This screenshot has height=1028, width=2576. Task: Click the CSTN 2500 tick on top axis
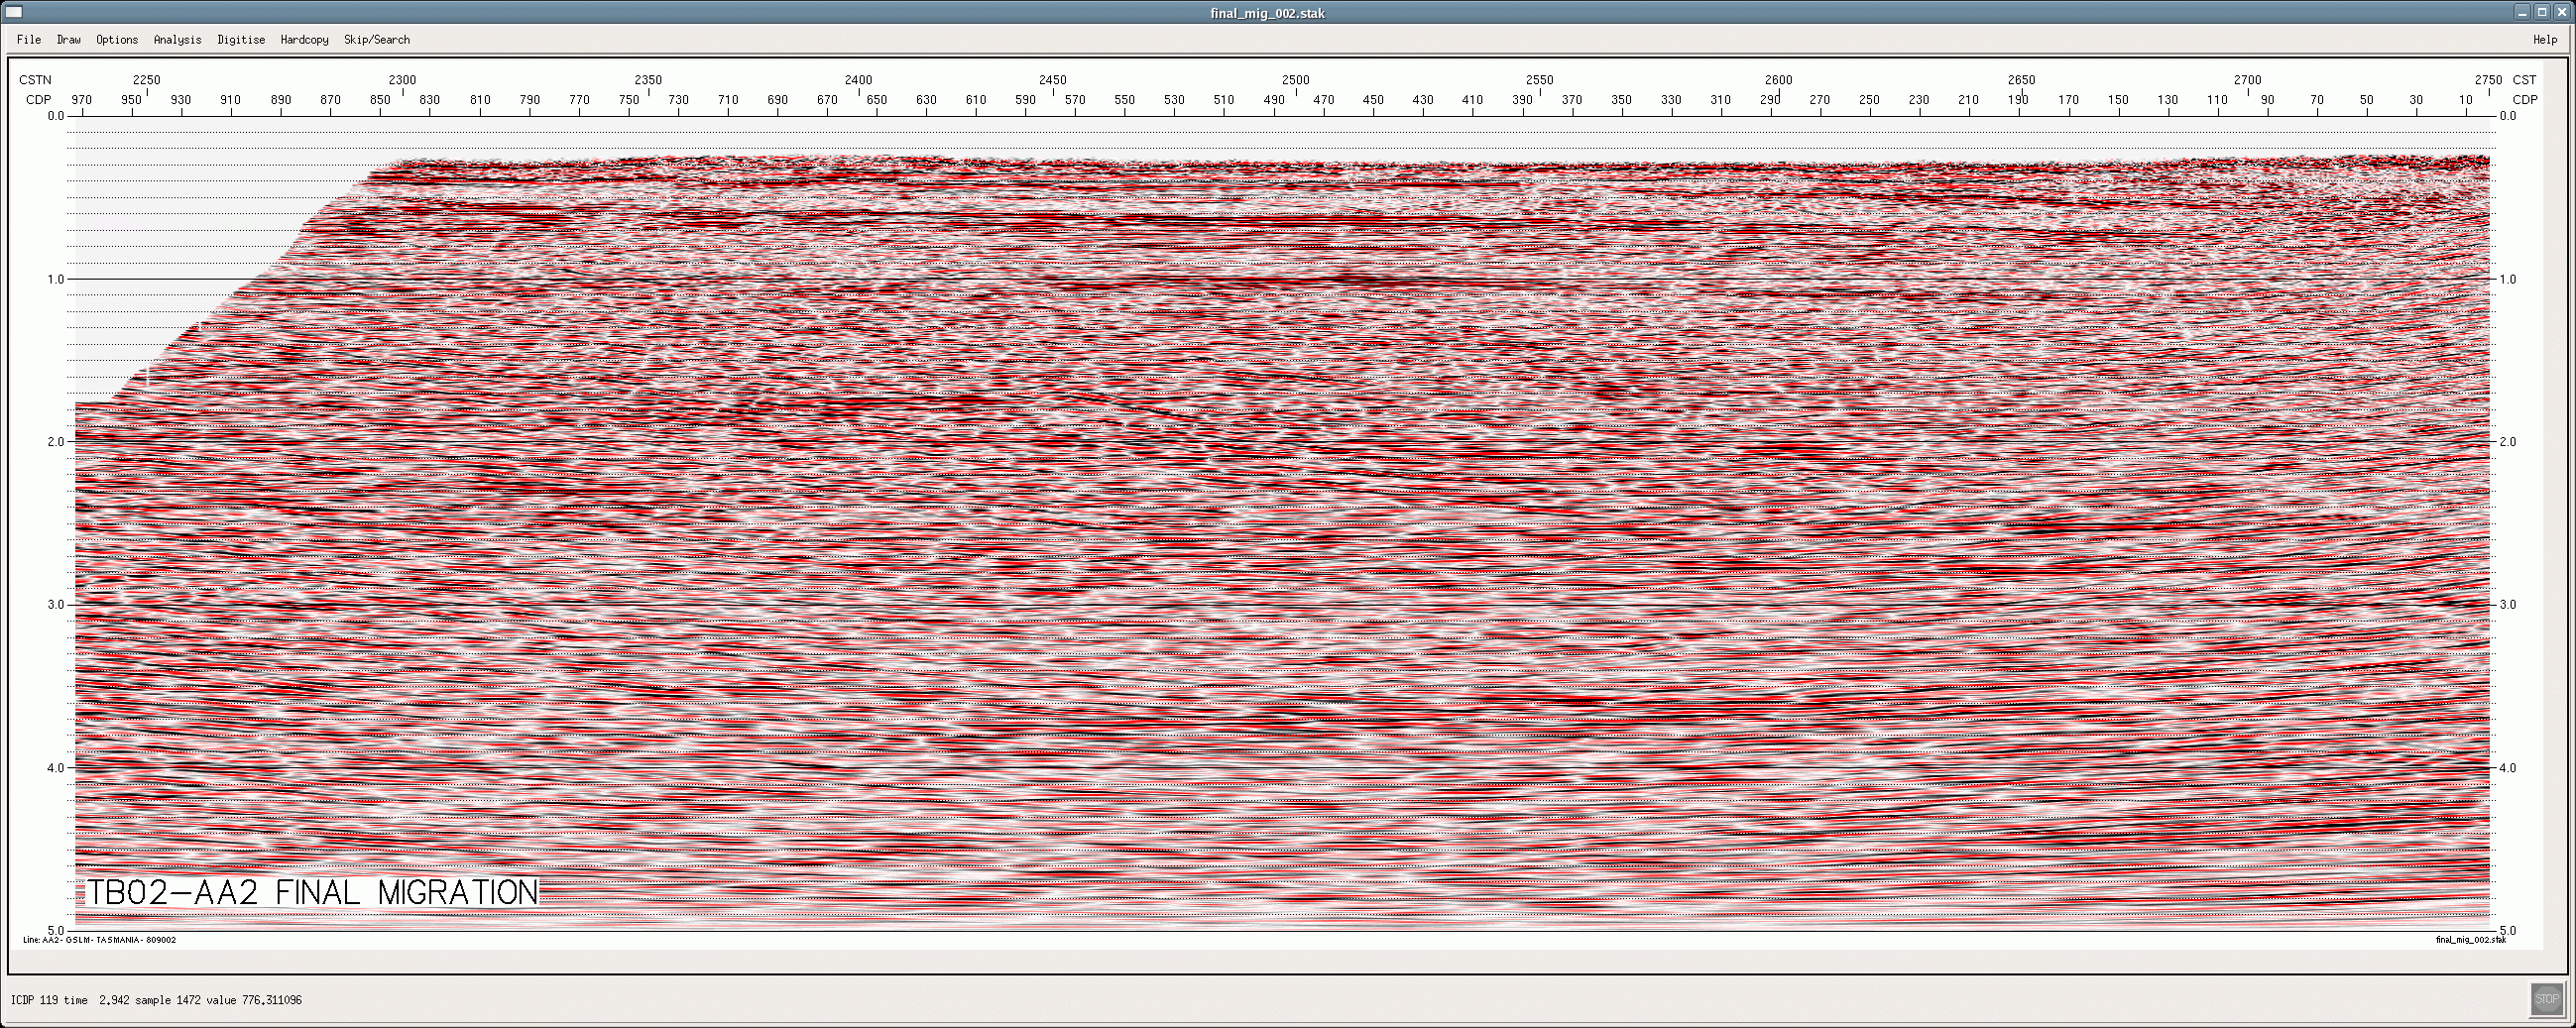[x=1296, y=80]
